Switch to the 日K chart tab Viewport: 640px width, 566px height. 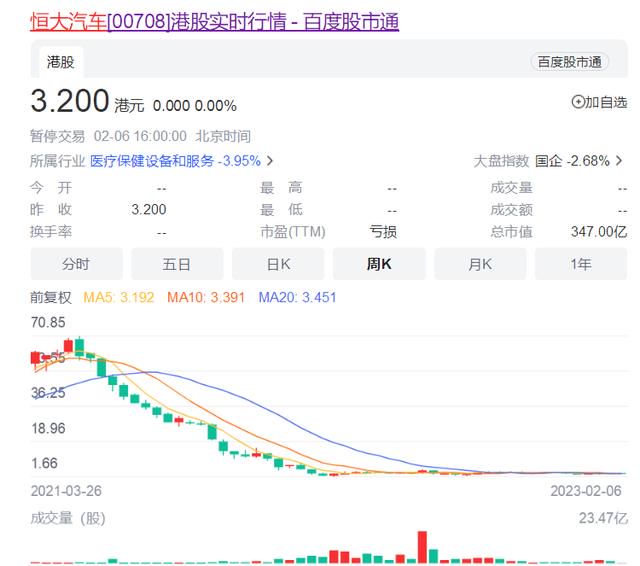click(x=278, y=264)
